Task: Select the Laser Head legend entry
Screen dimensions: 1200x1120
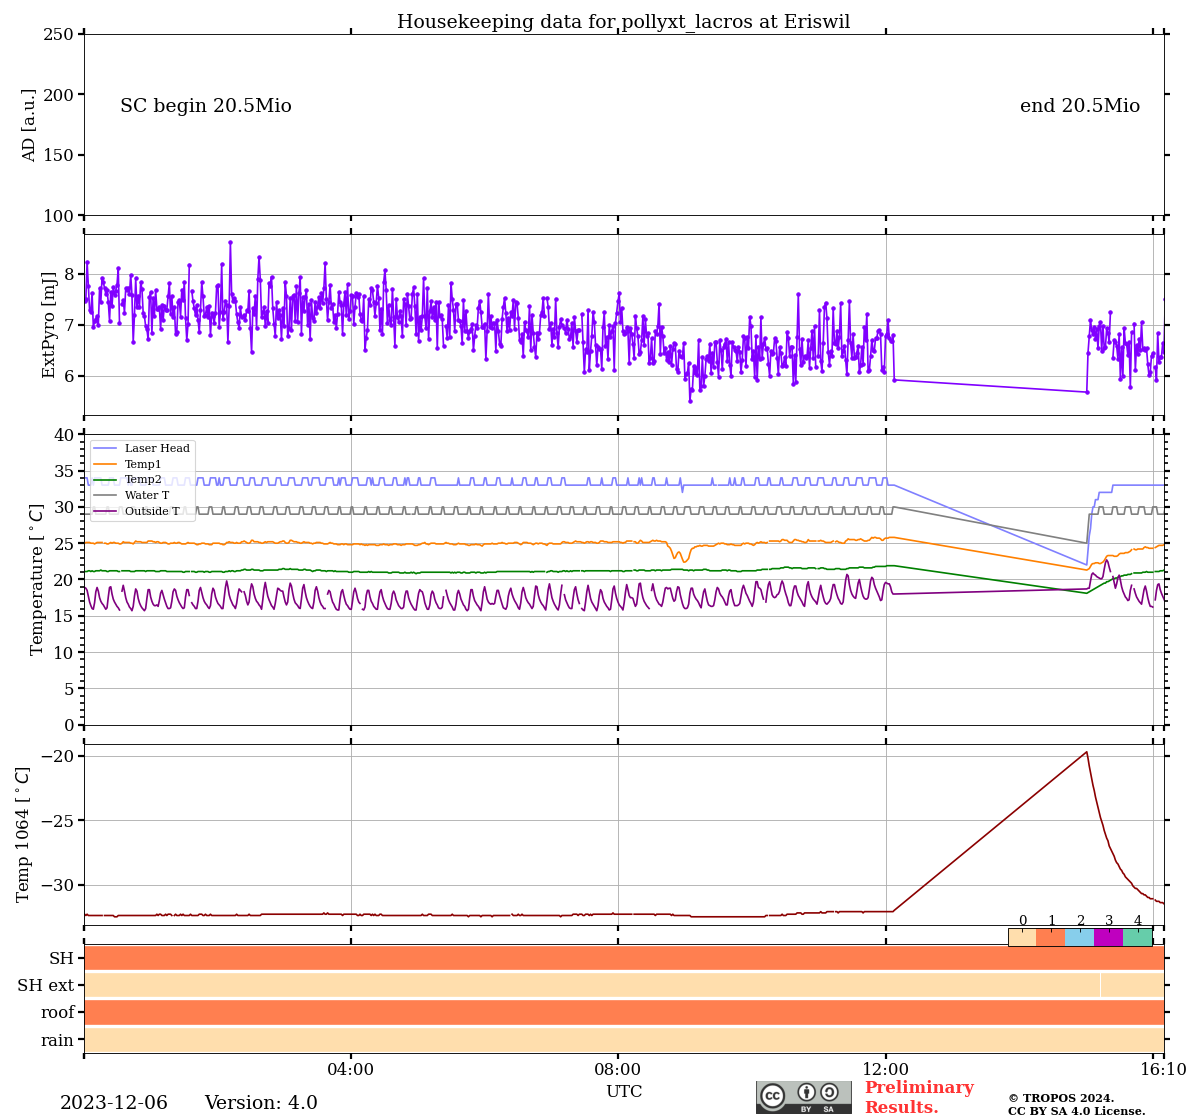Action: pos(141,448)
